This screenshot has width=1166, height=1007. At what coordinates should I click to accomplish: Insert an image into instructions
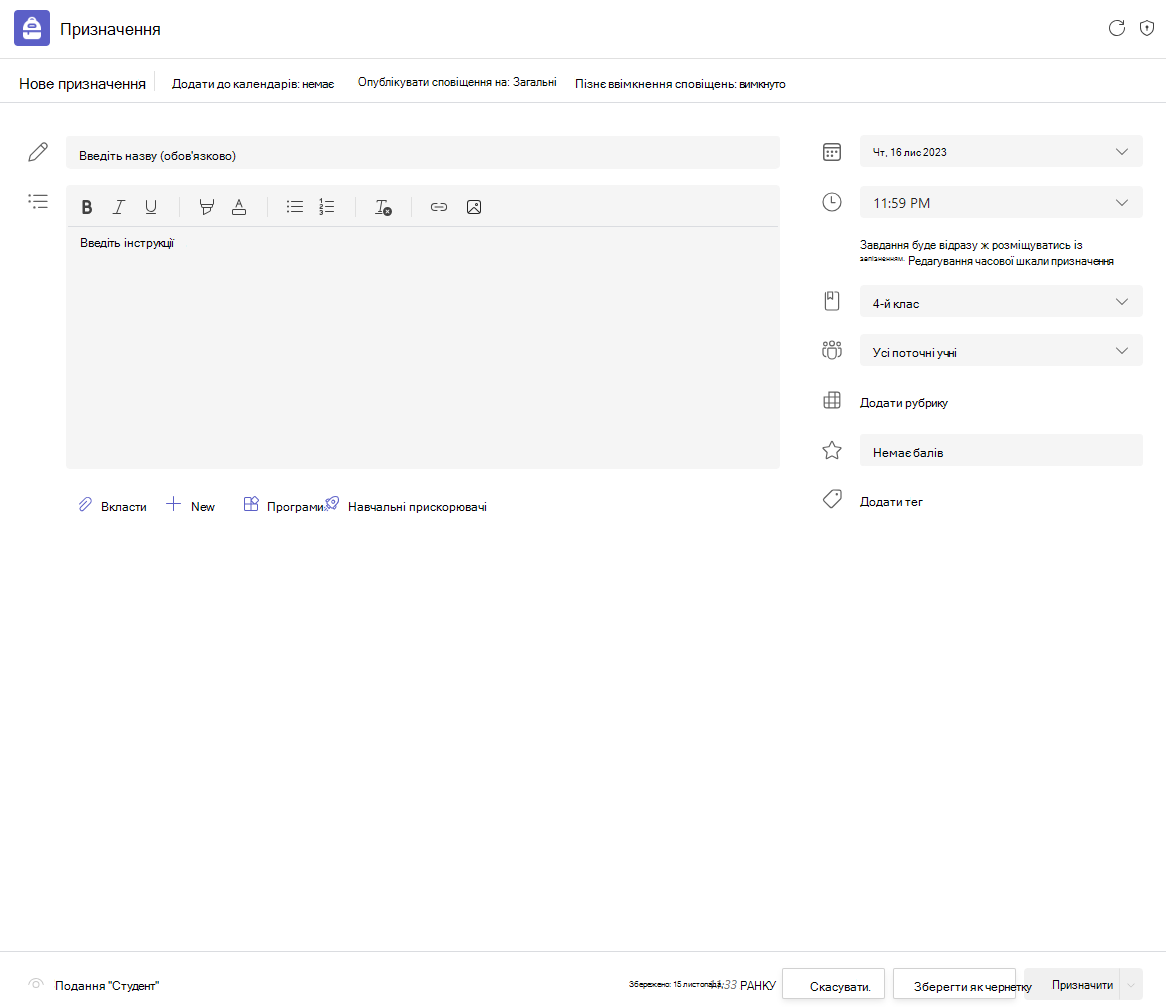click(x=474, y=207)
